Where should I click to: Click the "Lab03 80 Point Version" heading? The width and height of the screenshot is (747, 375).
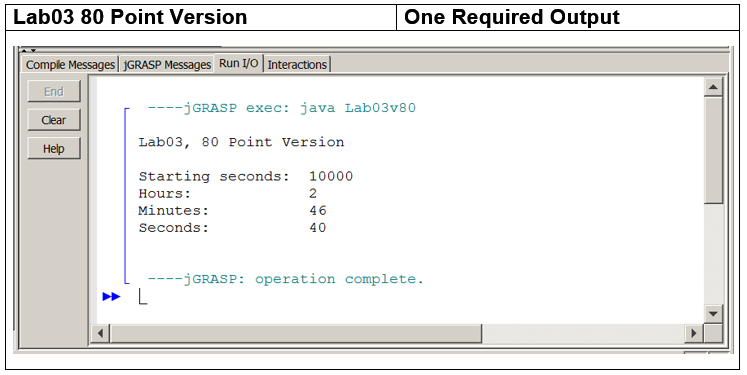point(130,17)
